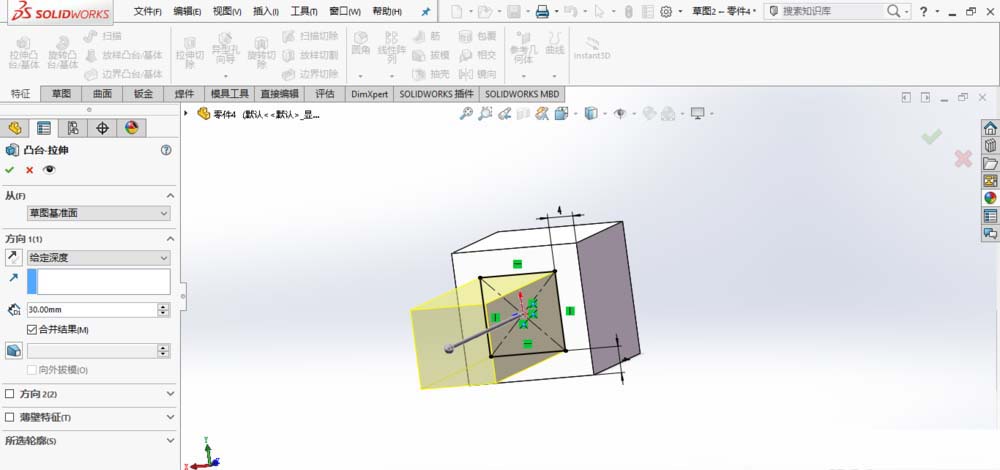Click the Edit Appearance icon
Image resolution: width=1000 pixels, height=470 pixels.
tap(649, 114)
